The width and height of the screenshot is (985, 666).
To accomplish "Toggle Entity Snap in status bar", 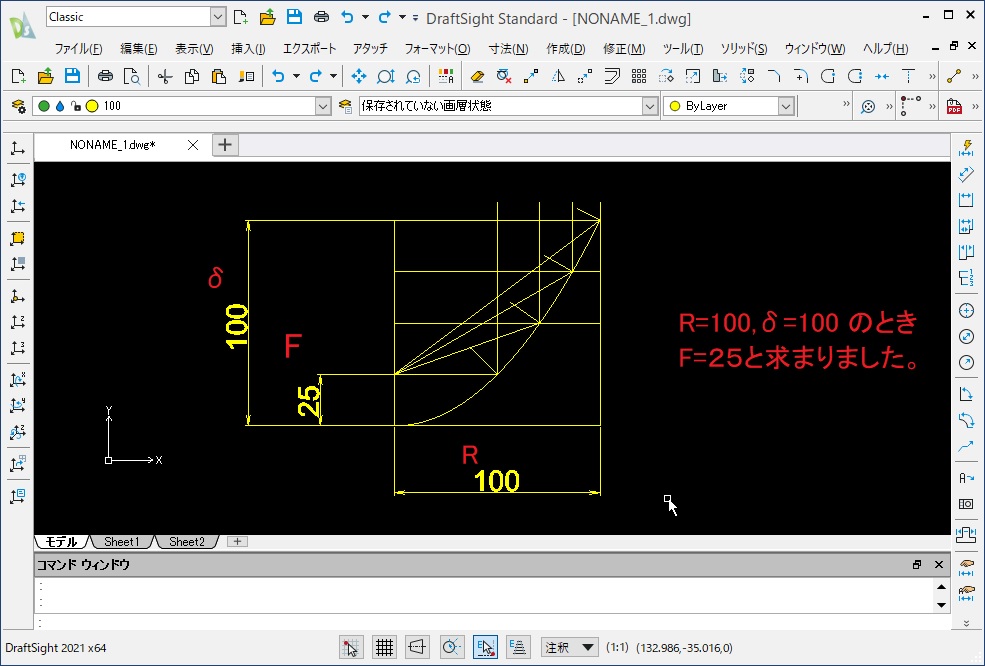I will 485,647.
